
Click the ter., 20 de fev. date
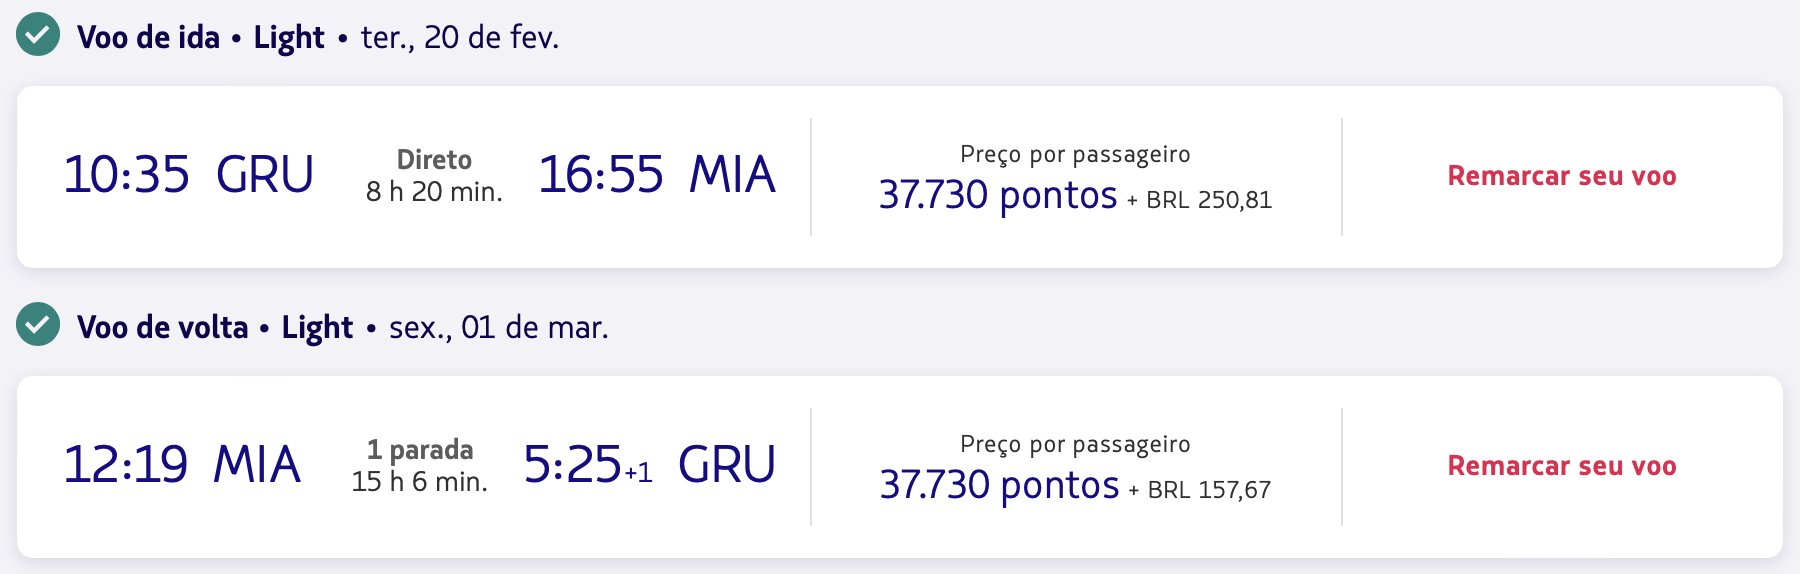click(460, 37)
